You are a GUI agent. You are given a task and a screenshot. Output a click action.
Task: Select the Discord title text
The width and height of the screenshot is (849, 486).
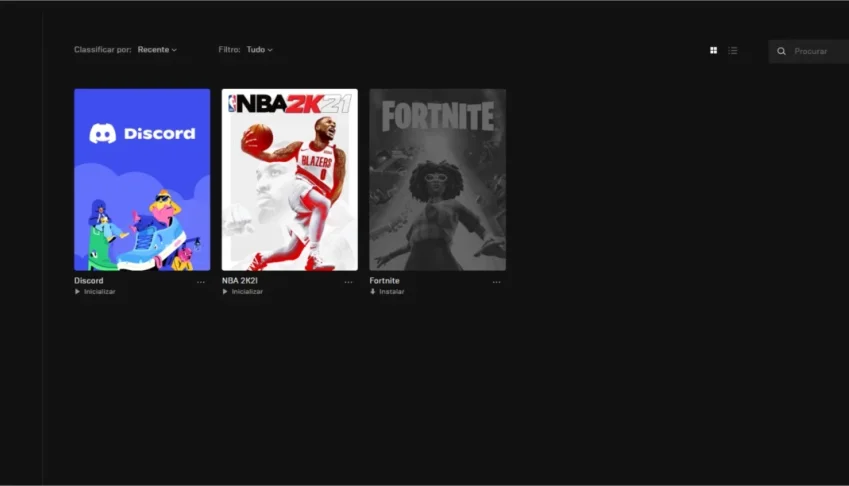point(89,280)
